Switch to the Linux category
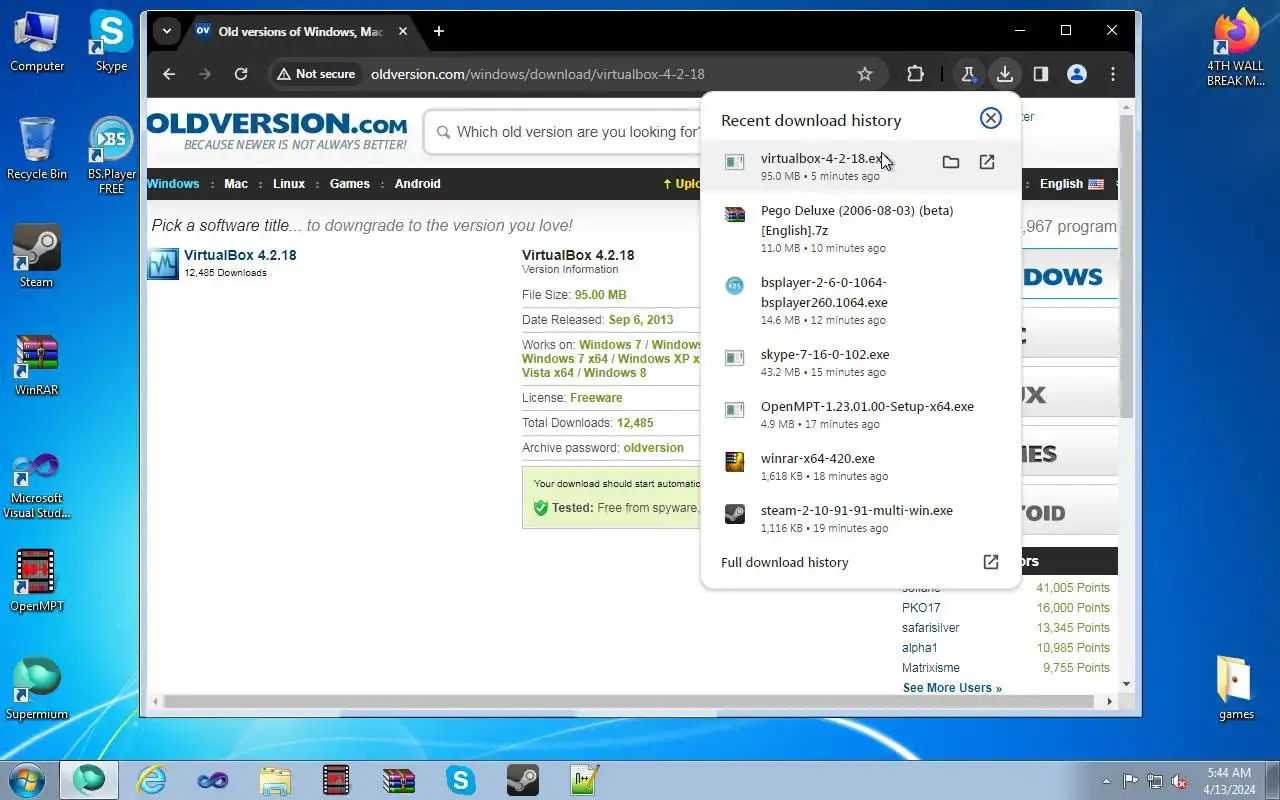This screenshot has width=1280, height=800. (289, 184)
